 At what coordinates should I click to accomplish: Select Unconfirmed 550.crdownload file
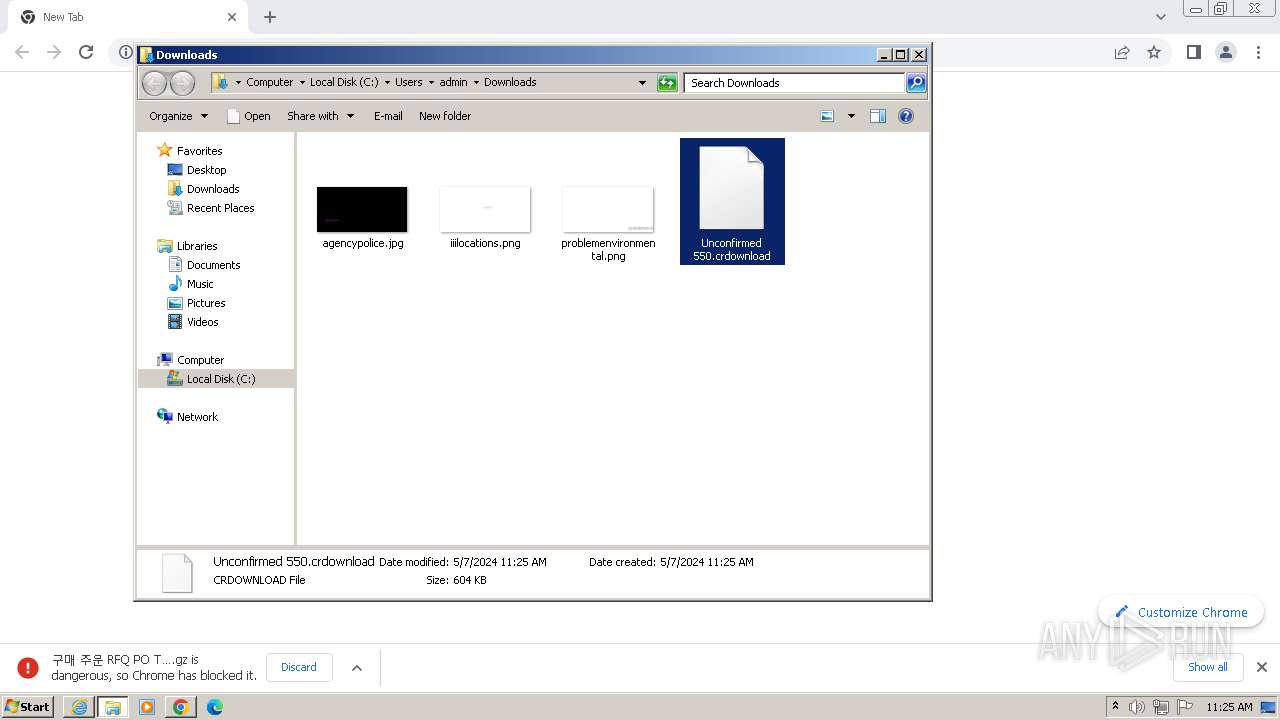pos(732,201)
